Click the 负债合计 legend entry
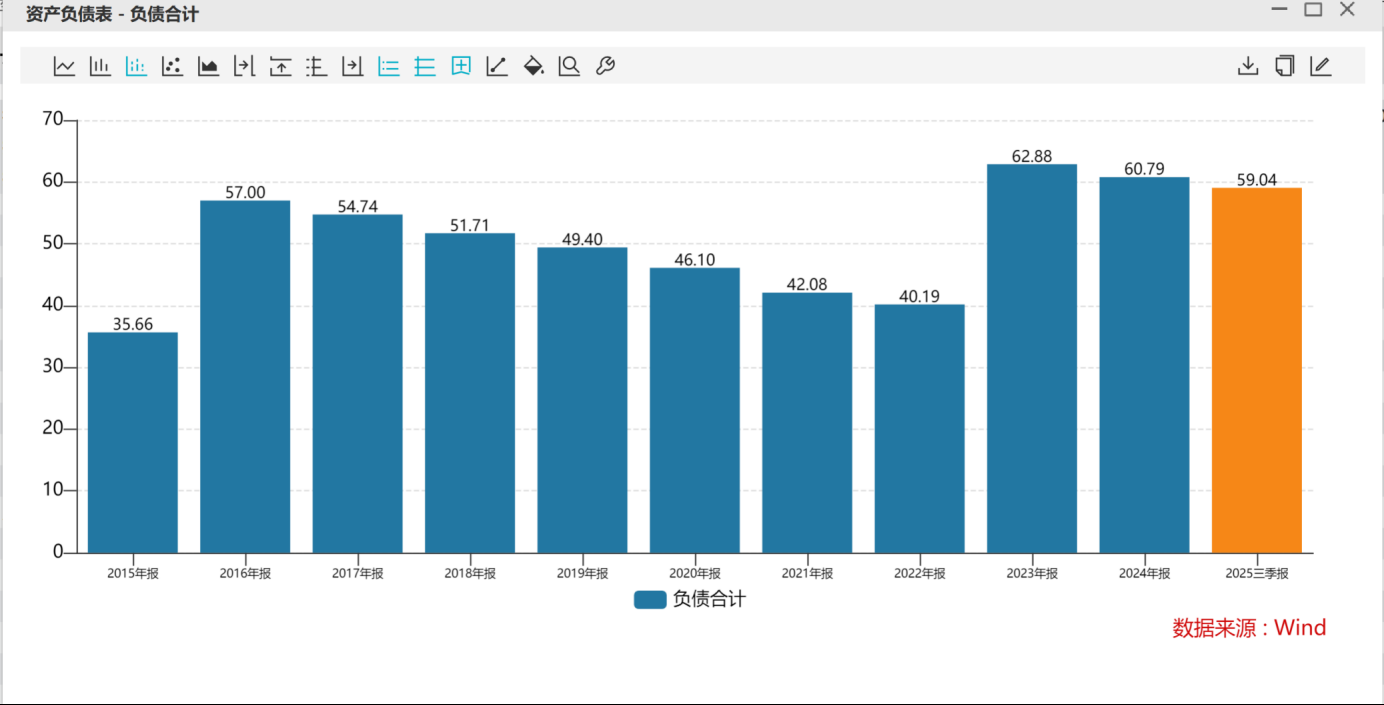The image size is (1384, 705). point(708,599)
